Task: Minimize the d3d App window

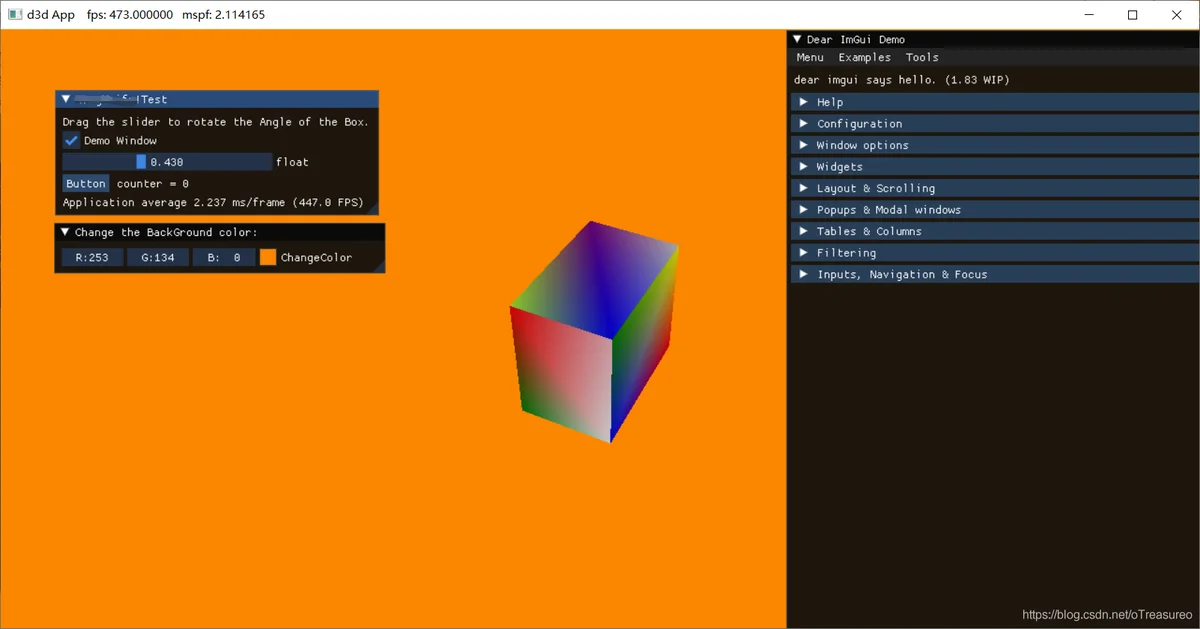Action: [x=1087, y=15]
